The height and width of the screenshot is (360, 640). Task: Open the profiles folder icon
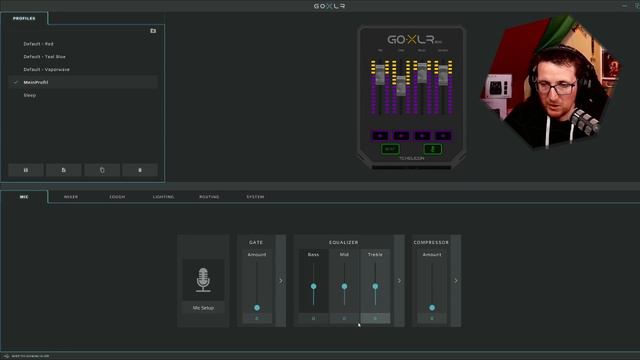coord(153,31)
